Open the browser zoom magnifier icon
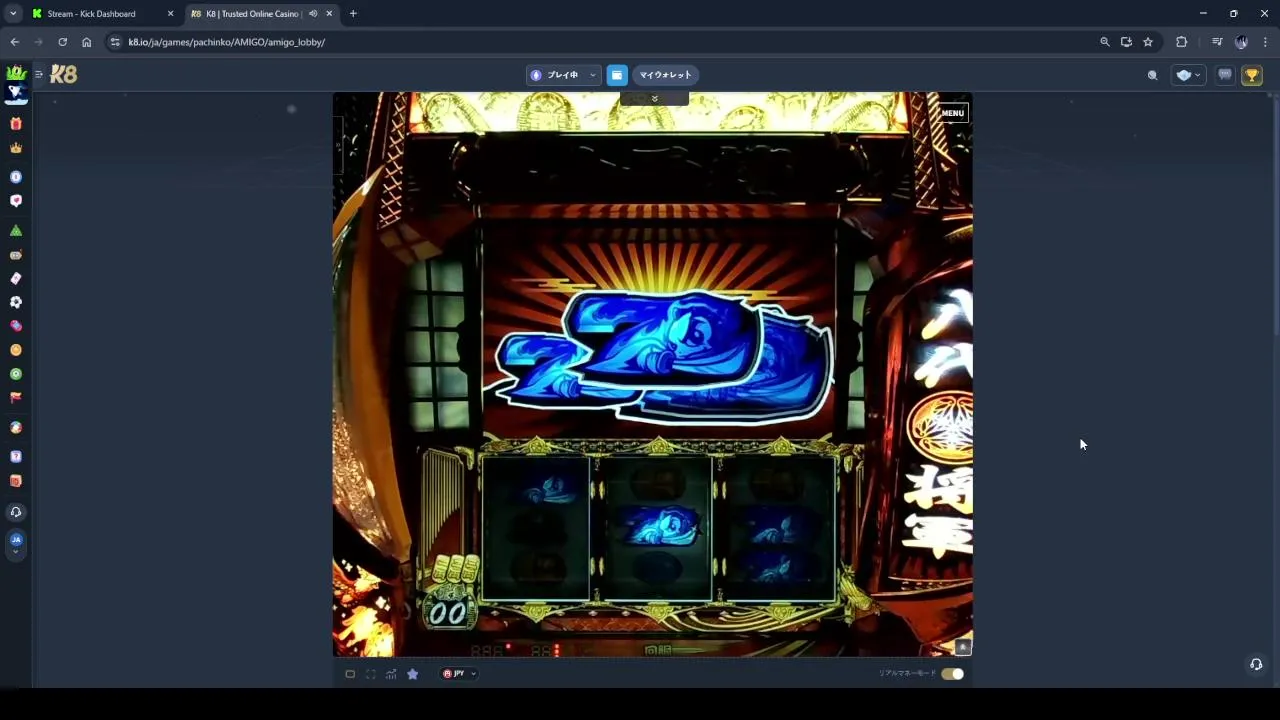Screen dimensions: 1280x720 point(1105,42)
